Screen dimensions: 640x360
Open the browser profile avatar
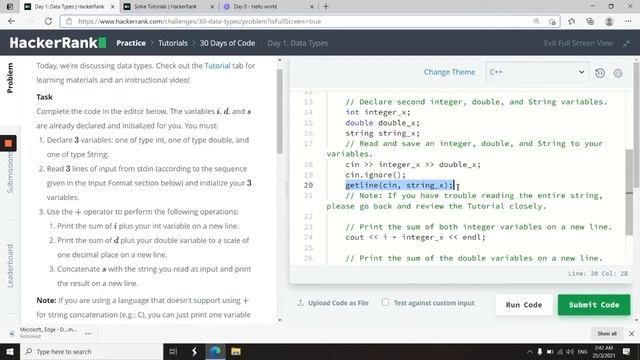pos(609,21)
